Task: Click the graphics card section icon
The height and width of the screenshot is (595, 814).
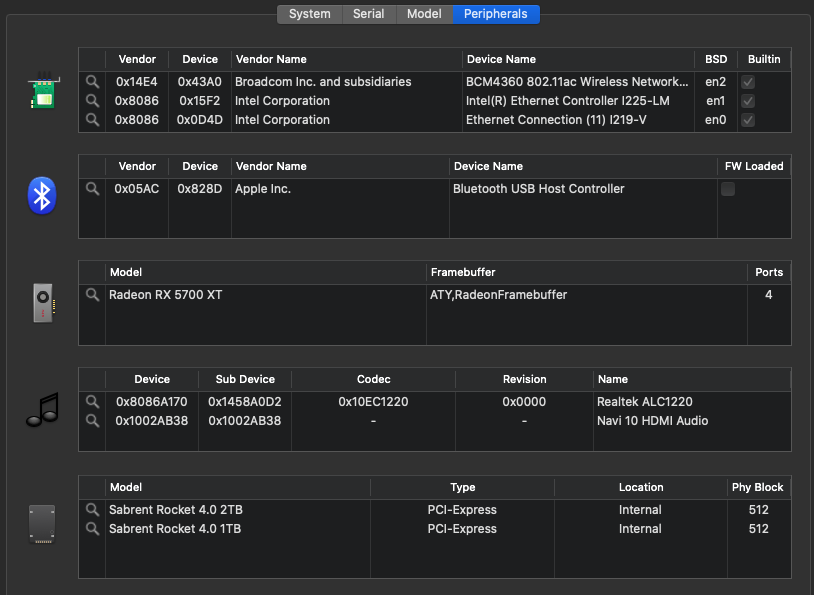Action: (x=41, y=303)
